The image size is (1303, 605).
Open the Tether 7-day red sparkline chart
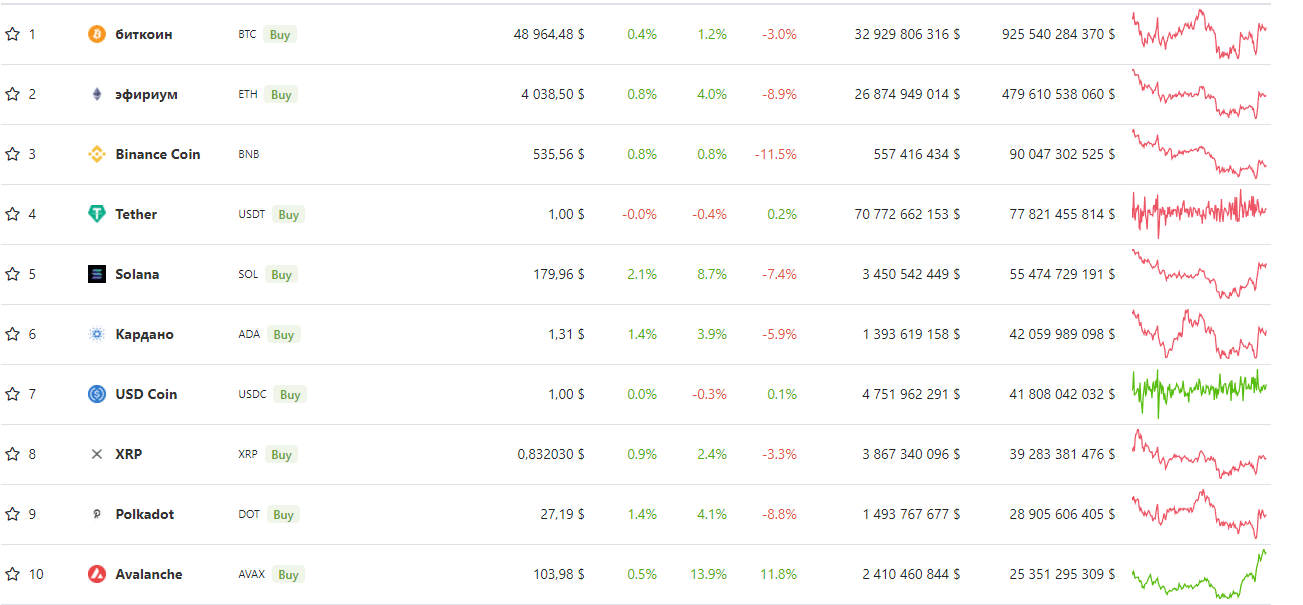click(1199, 214)
